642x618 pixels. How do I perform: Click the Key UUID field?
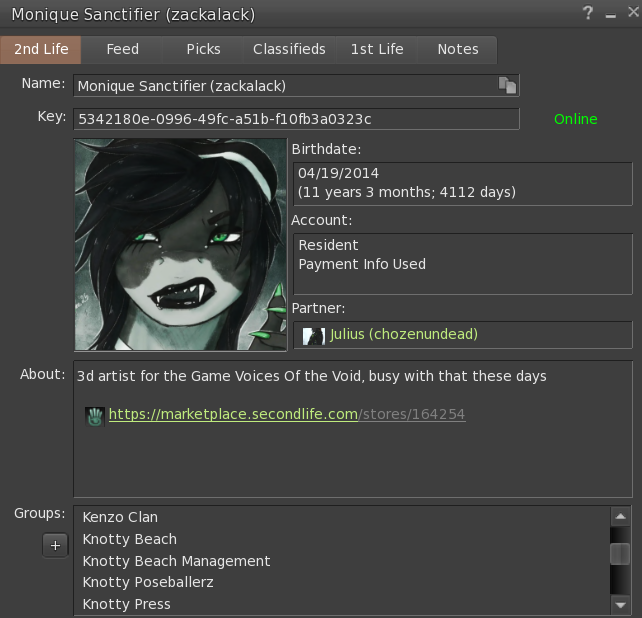click(296, 119)
